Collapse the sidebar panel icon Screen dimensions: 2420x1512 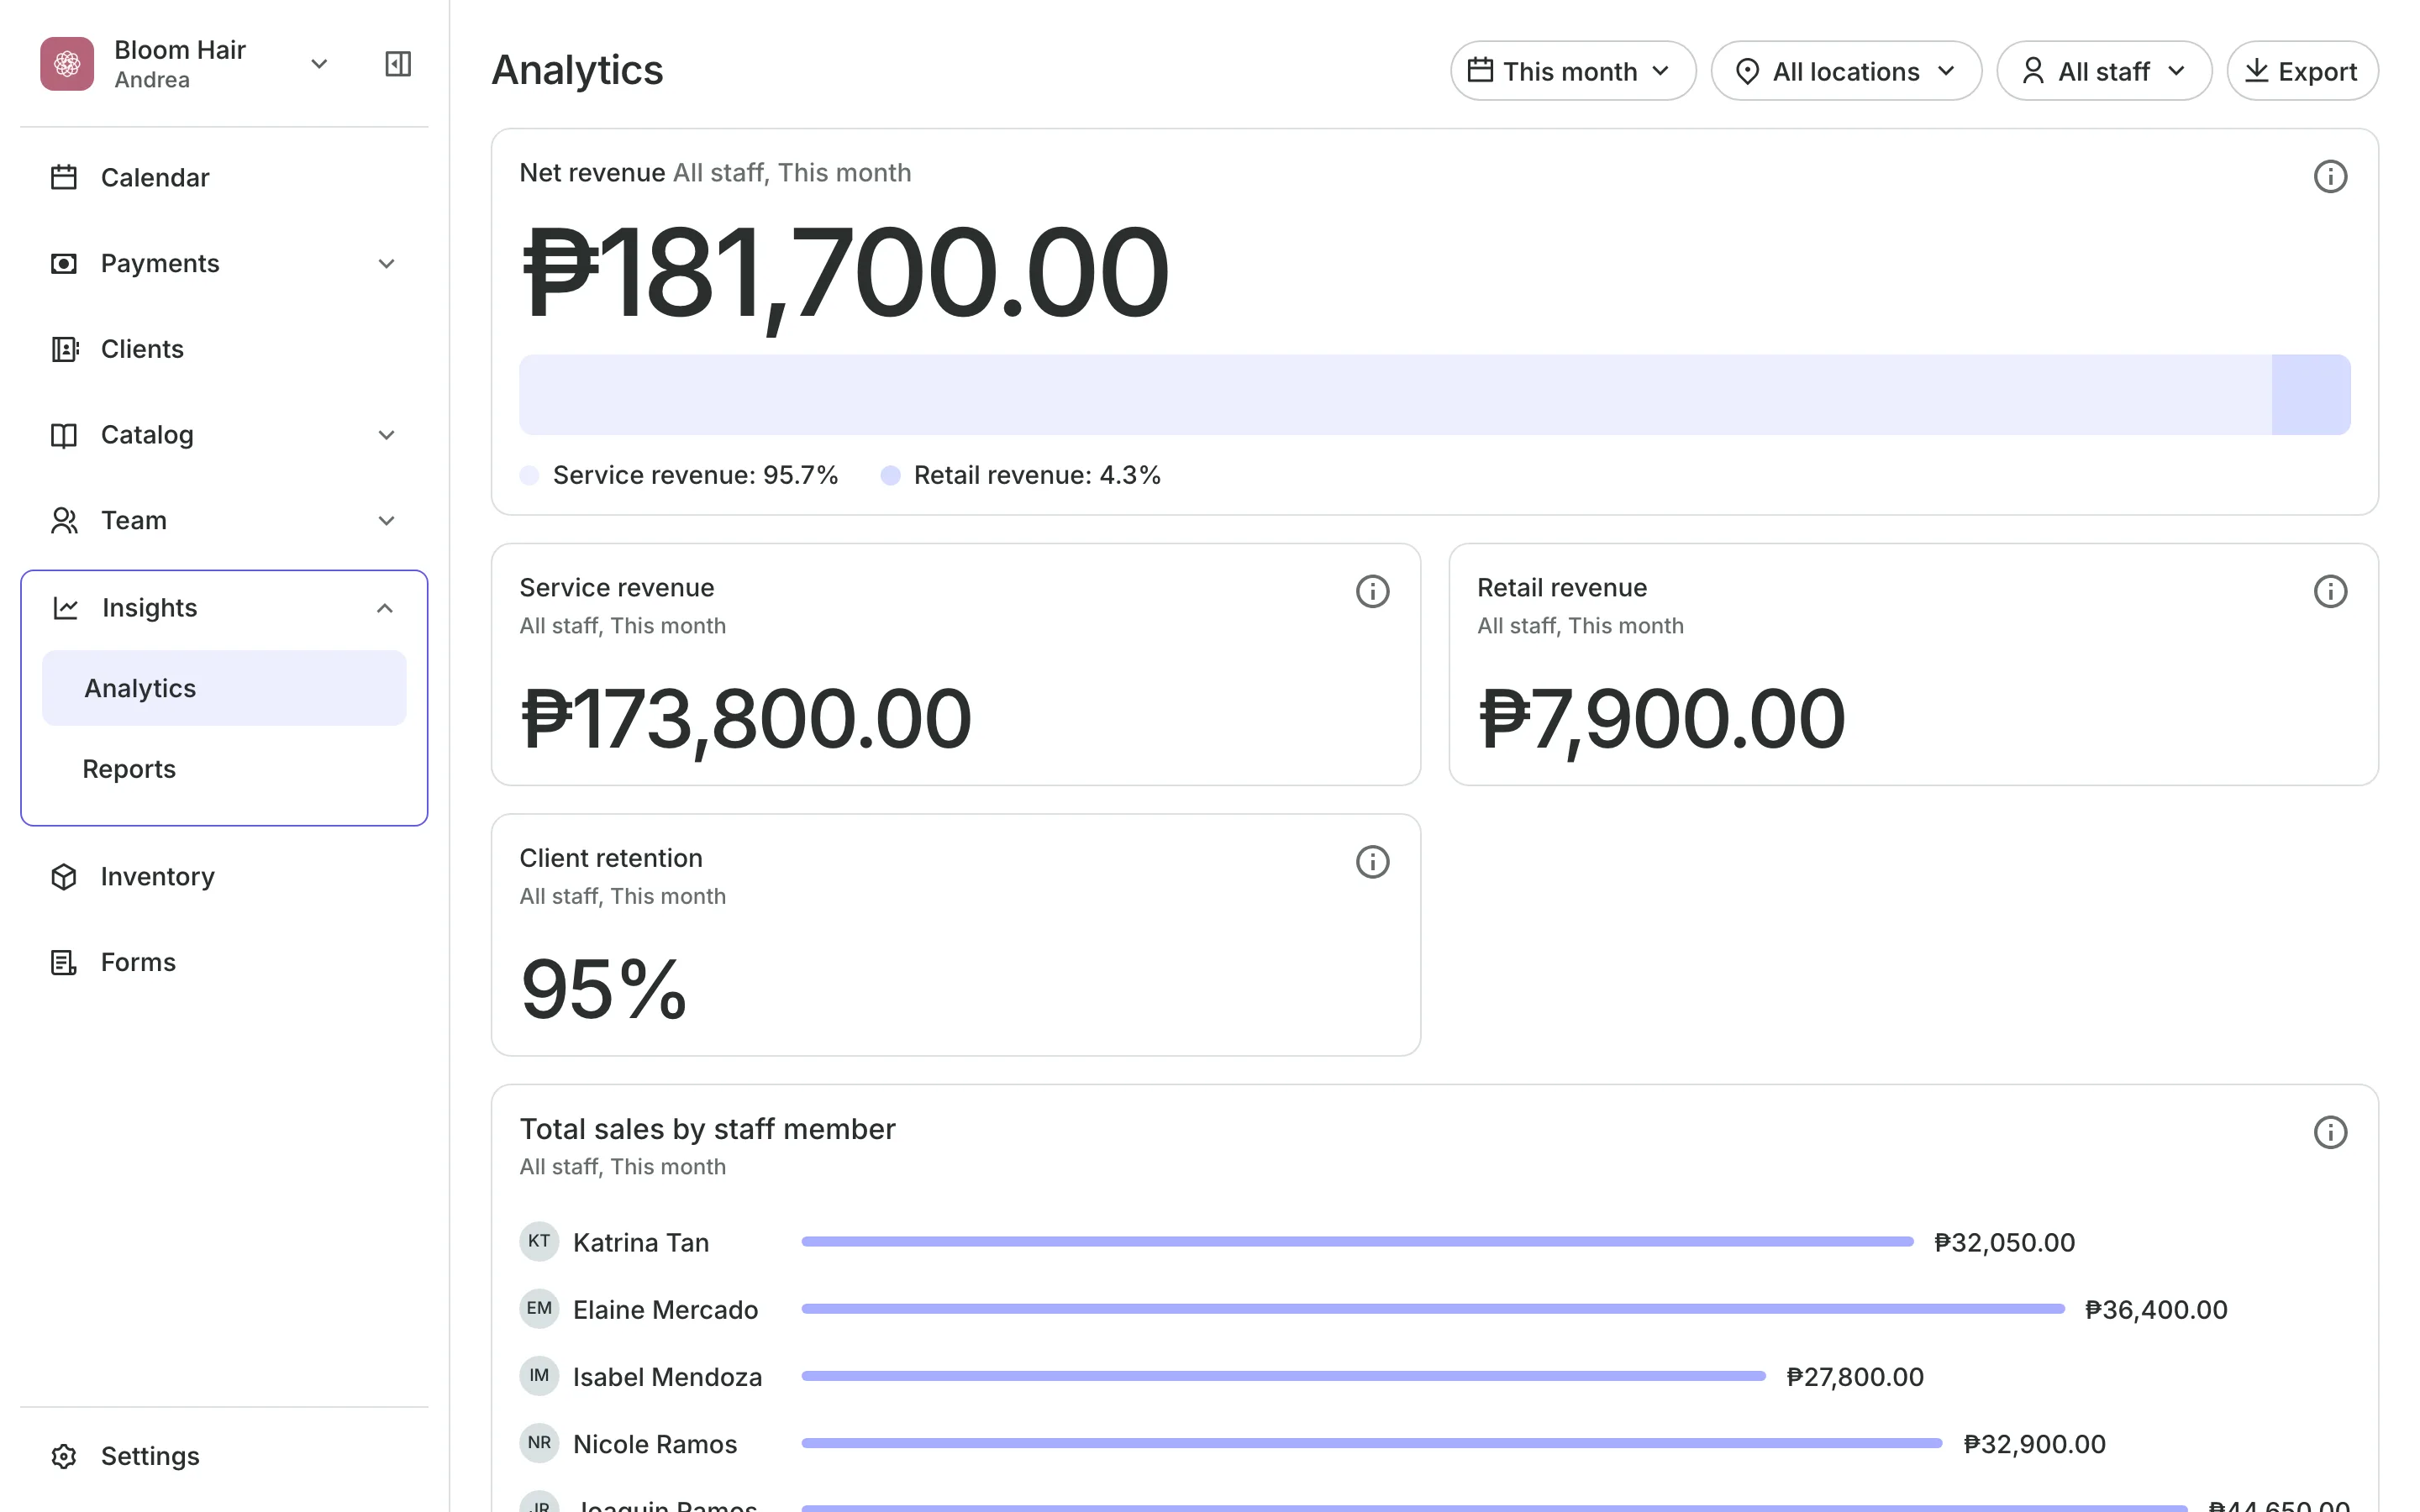(x=398, y=64)
